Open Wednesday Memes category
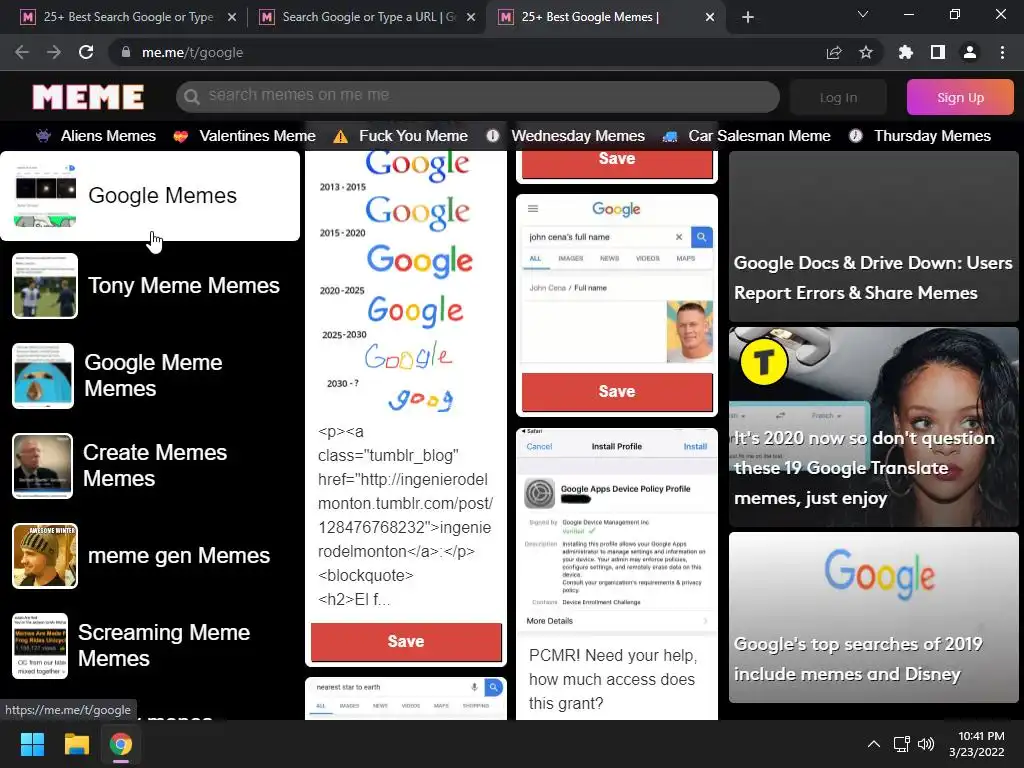Viewport: 1024px width, 768px height. 578,136
